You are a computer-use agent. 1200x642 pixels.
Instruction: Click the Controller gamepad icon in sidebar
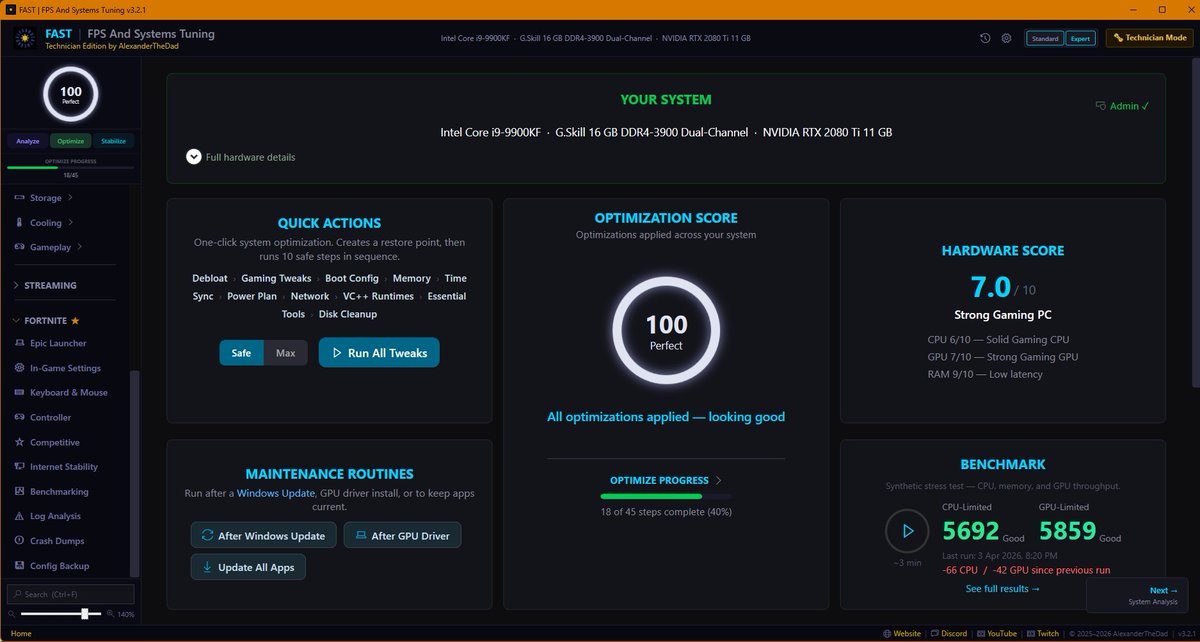20,417
